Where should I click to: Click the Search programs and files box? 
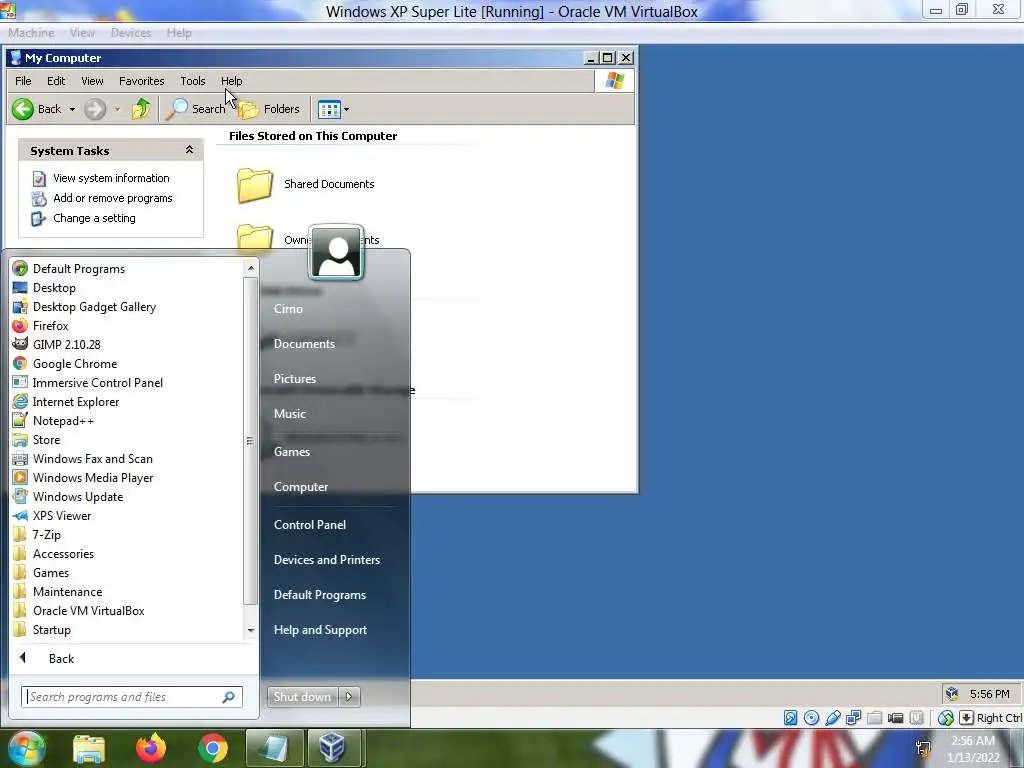click(x=132, y=697)
